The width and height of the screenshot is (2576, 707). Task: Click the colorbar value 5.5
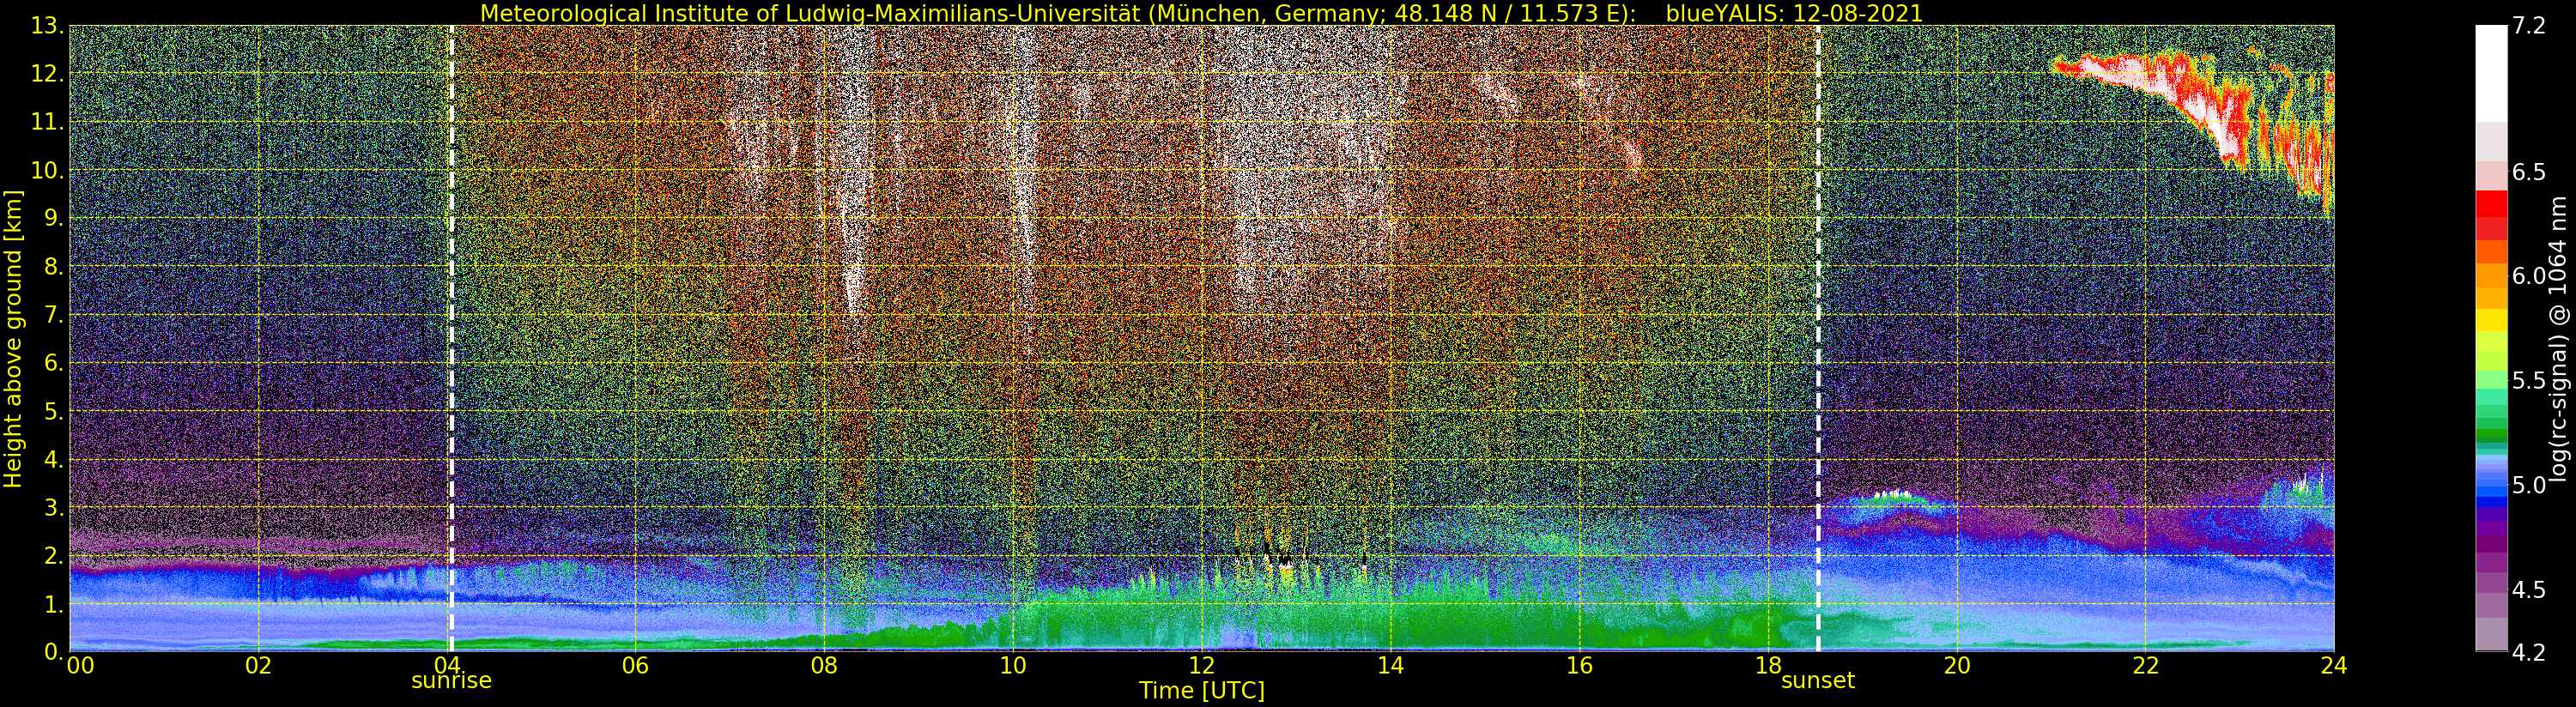point(2529,381)
